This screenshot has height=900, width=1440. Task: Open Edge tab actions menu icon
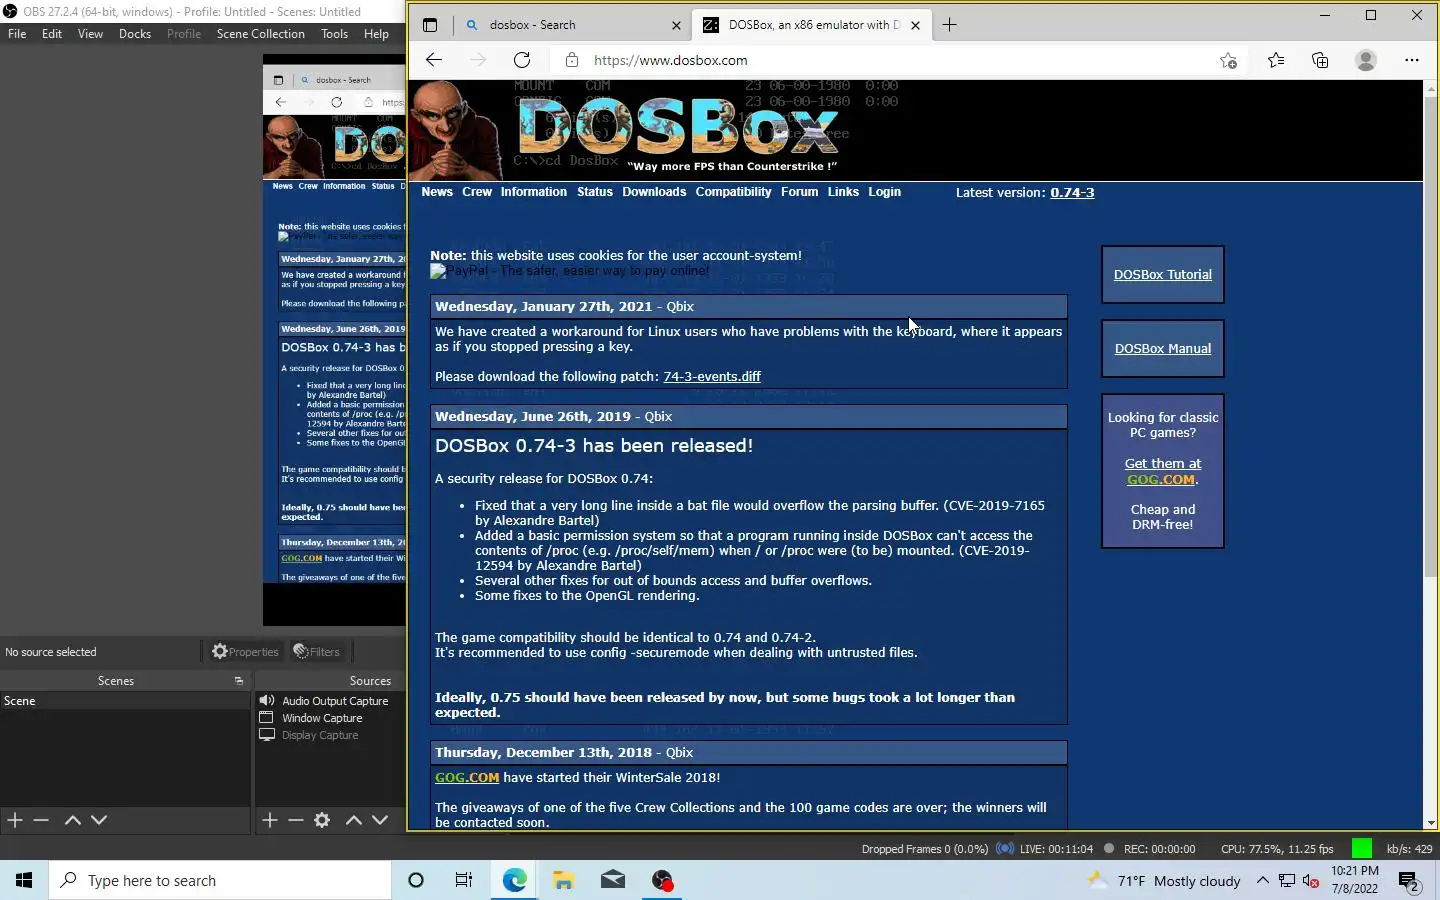(430, 25)
